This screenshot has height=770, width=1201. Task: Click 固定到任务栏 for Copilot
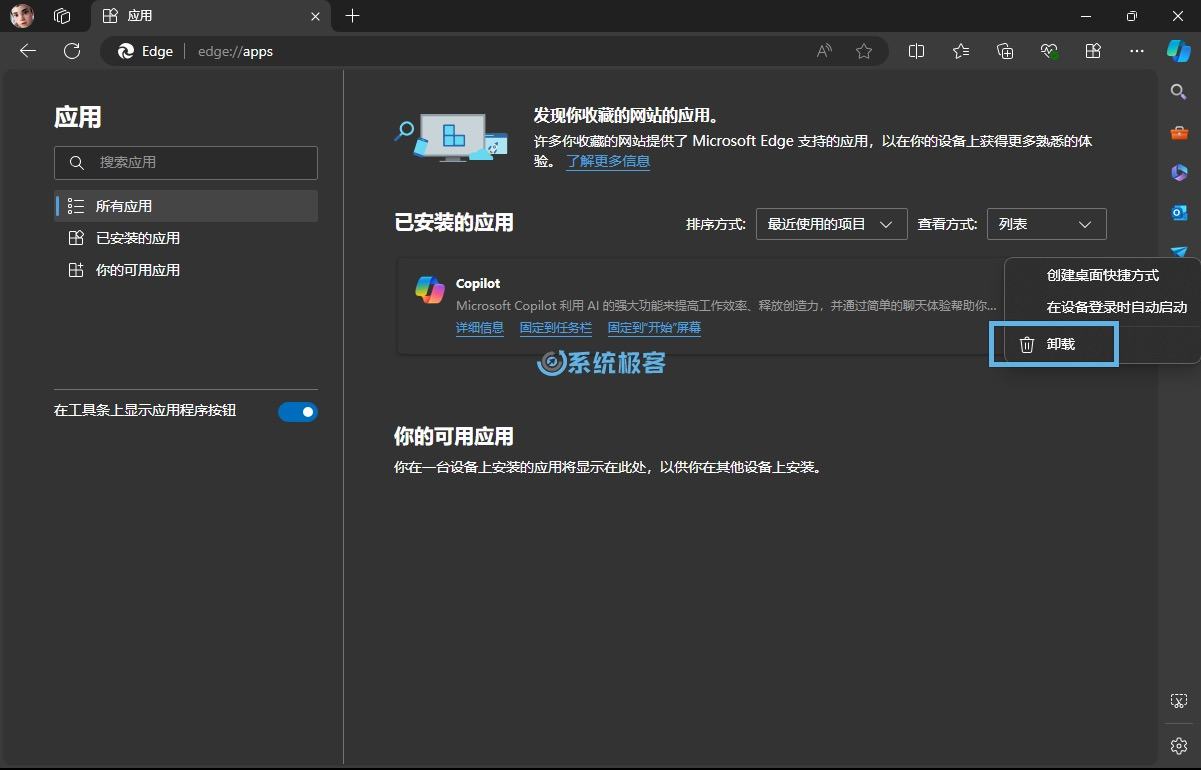tap(556, 328)
